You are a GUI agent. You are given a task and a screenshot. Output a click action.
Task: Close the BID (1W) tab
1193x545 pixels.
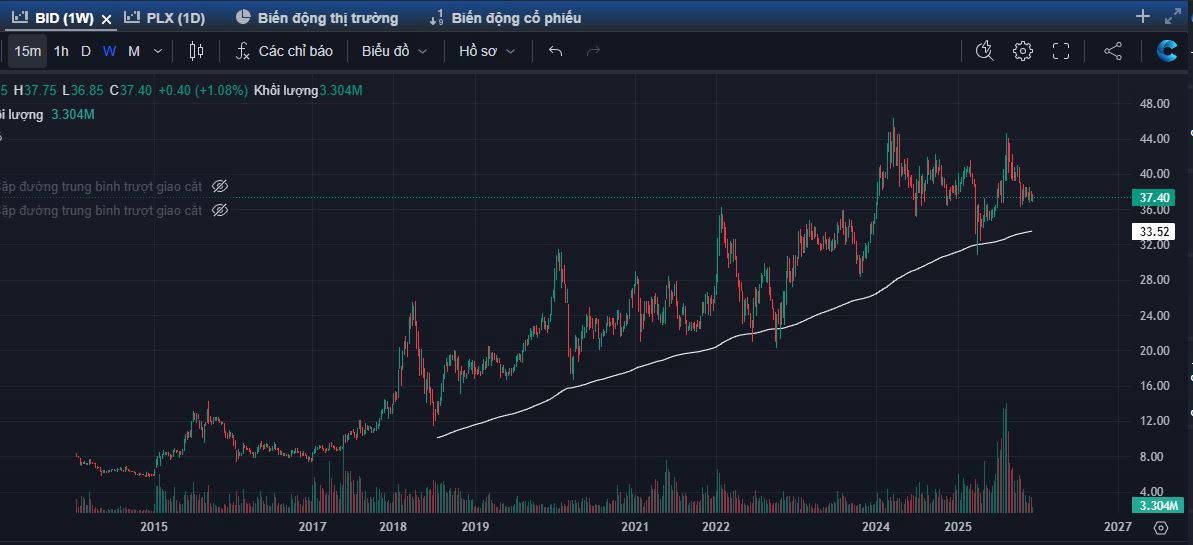[x=106, y=19]
